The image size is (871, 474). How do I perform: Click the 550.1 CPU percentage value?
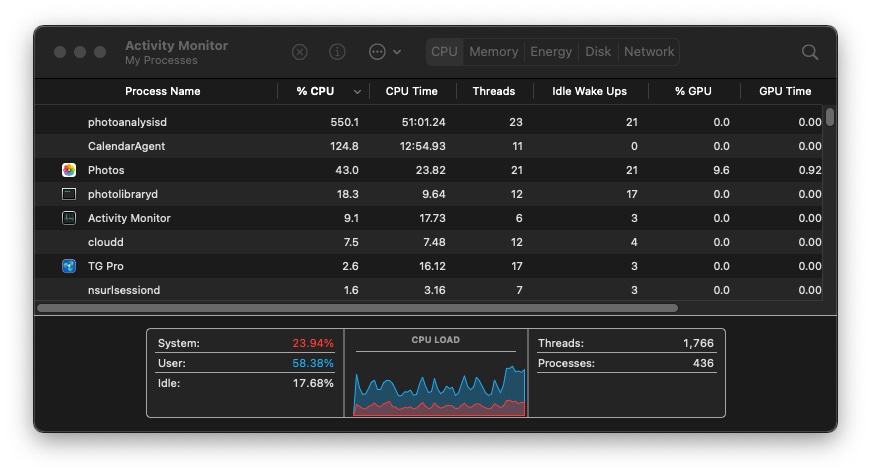coord(344,122)
